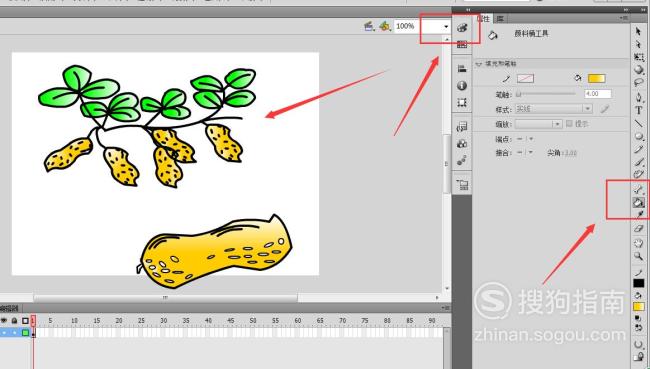The width and height of the screenshot is (650, 369).
Task: Click the stroke width value field 4.00
Action: [x=597, y=94]
